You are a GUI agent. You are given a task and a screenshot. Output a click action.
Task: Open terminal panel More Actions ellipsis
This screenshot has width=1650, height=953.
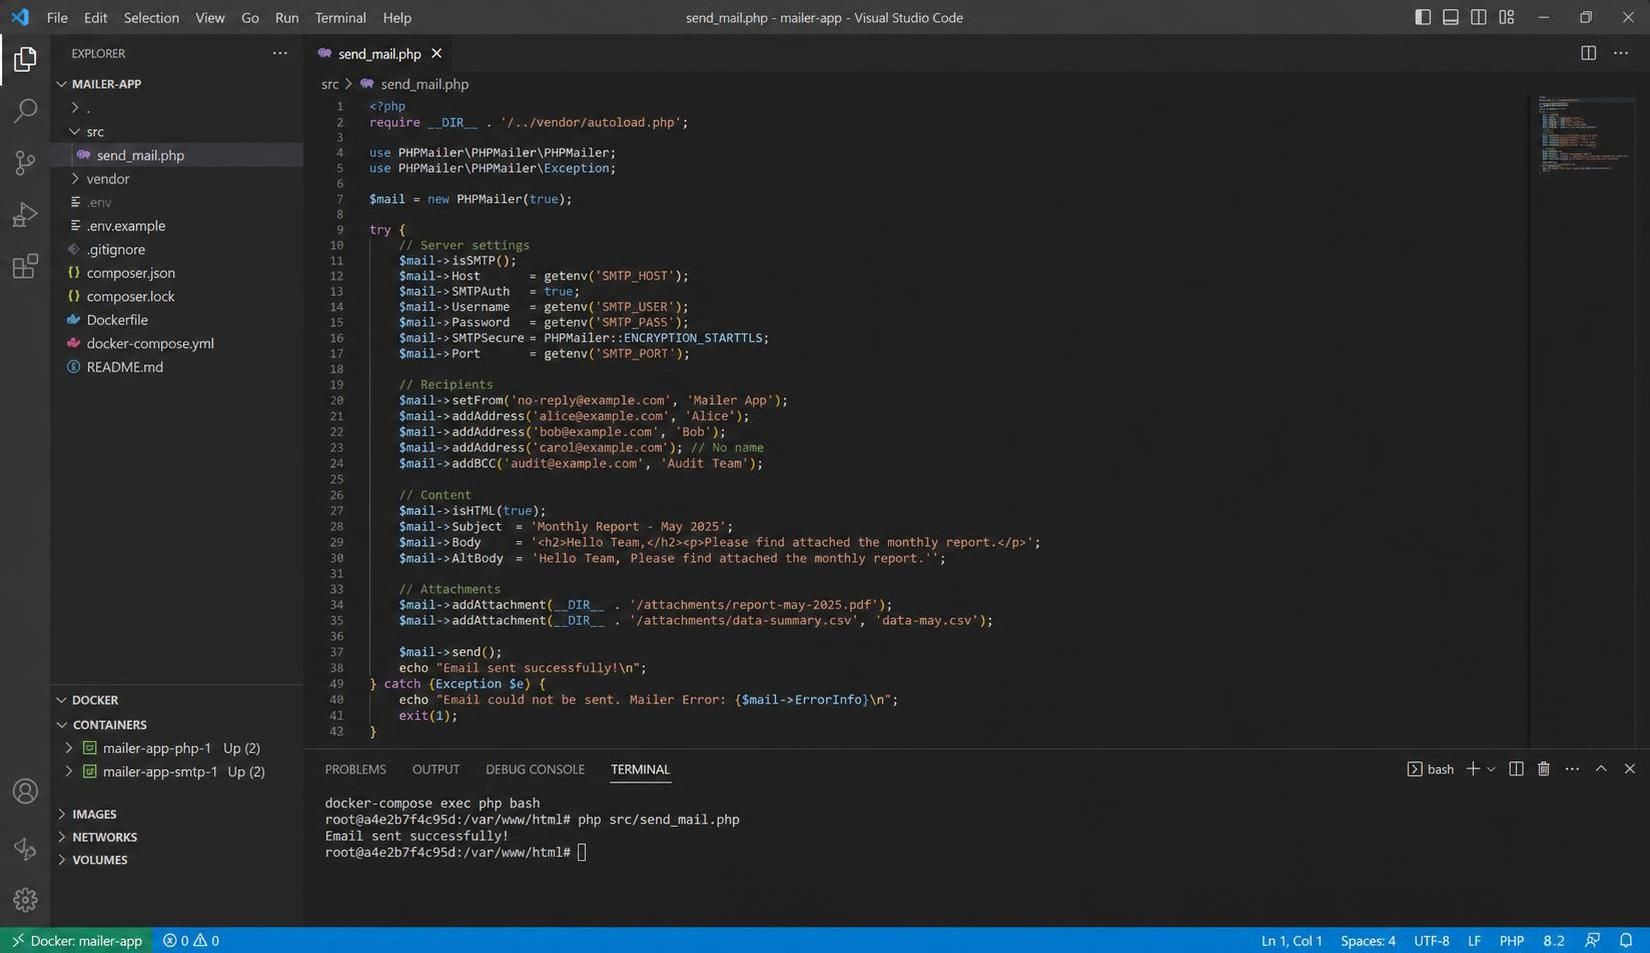tap(1572, 768)
